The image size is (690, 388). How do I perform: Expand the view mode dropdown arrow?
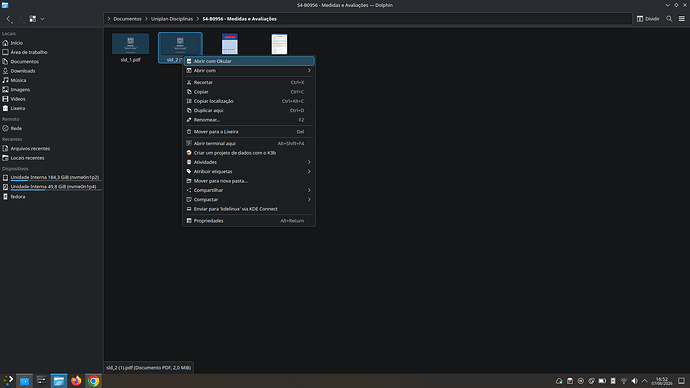click(42, 19)
